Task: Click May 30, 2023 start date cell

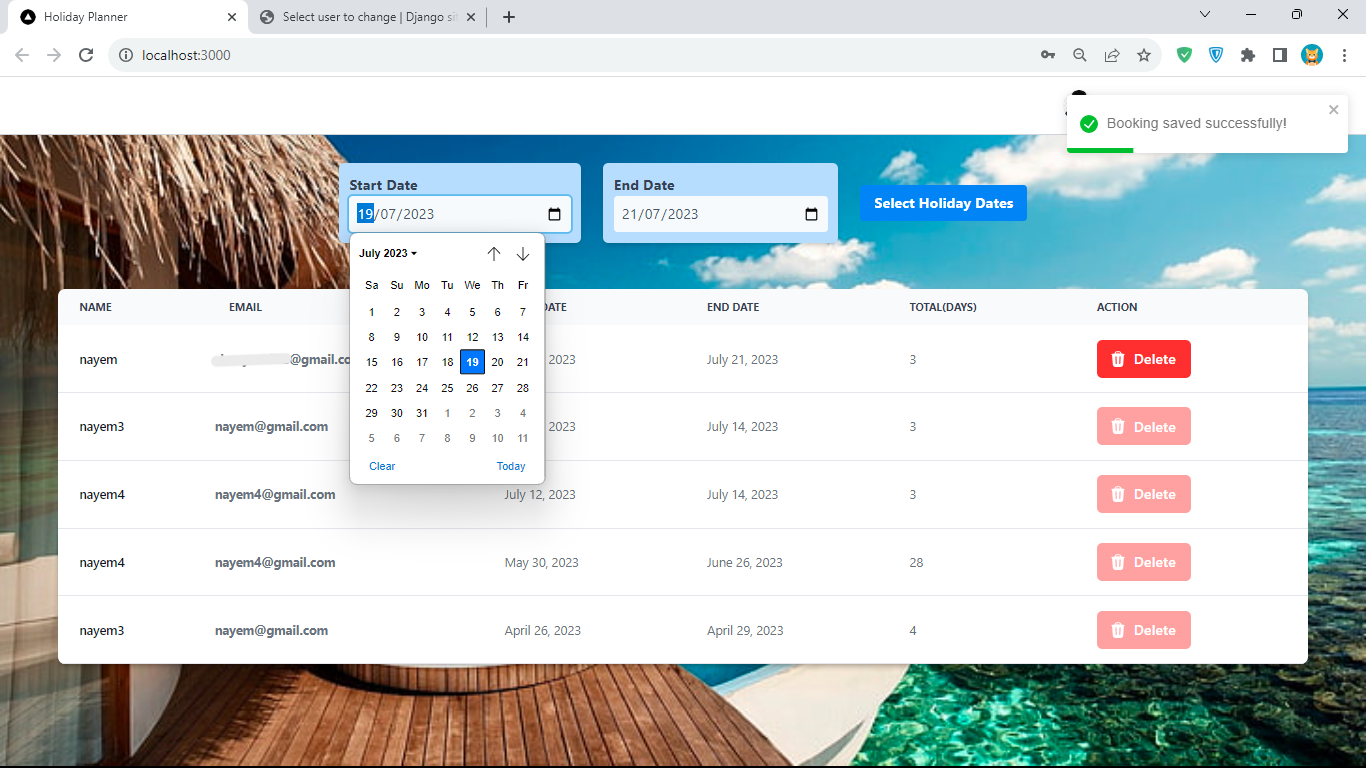Action: coord(542,562)
